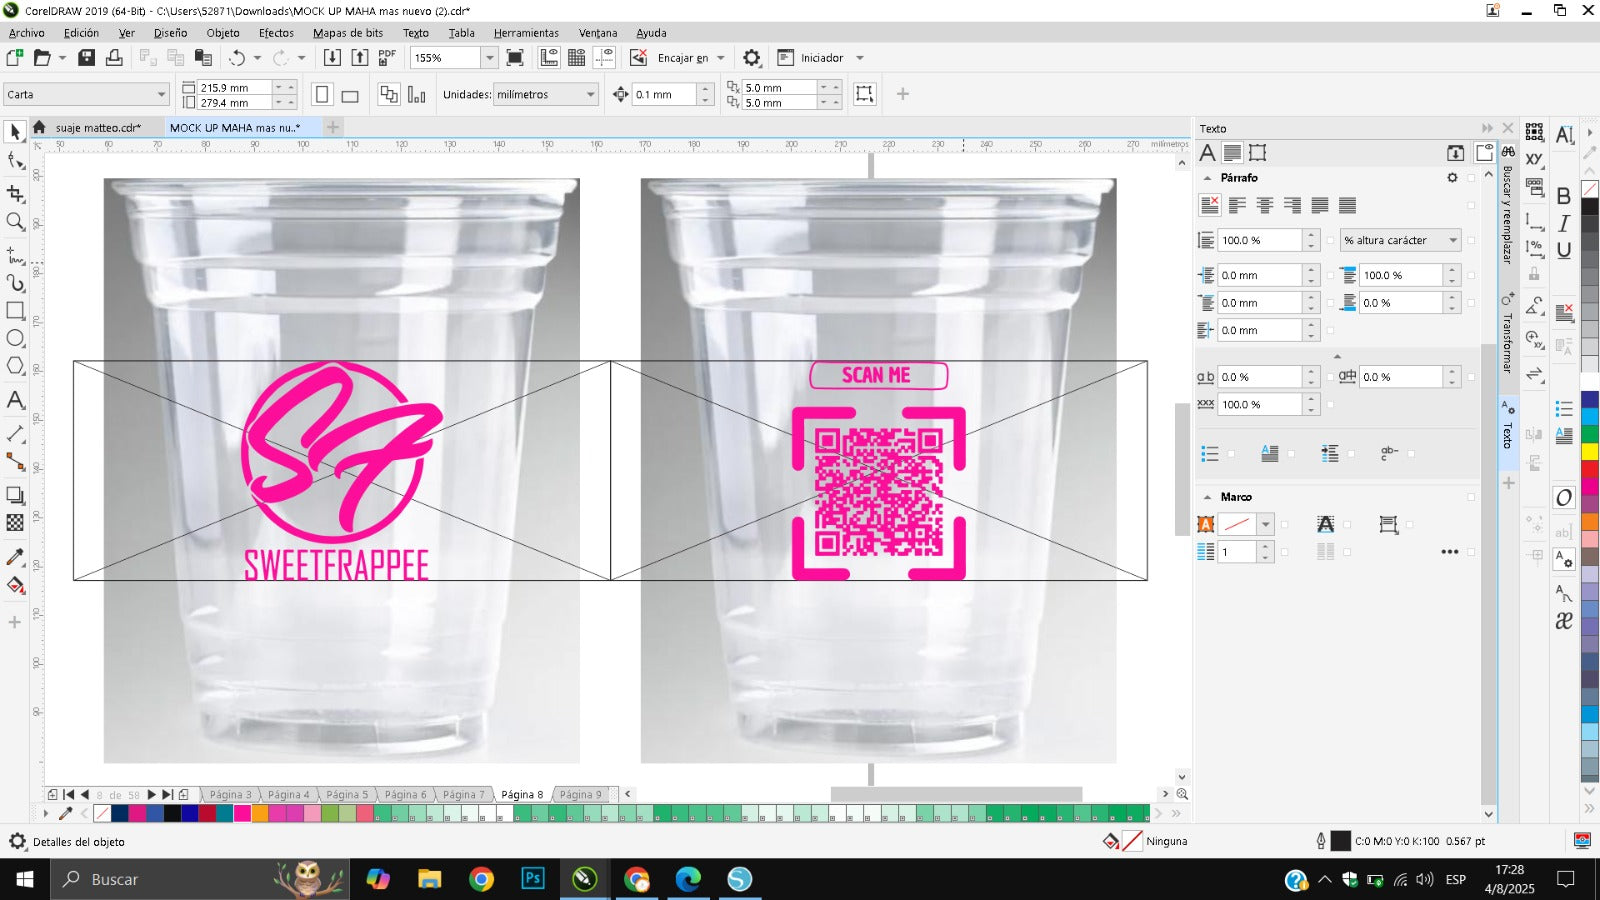Toggle checkbox beside the Párrafo gear icon
Viewport: 1600px width, 900px height.
tap(1471, 178)
